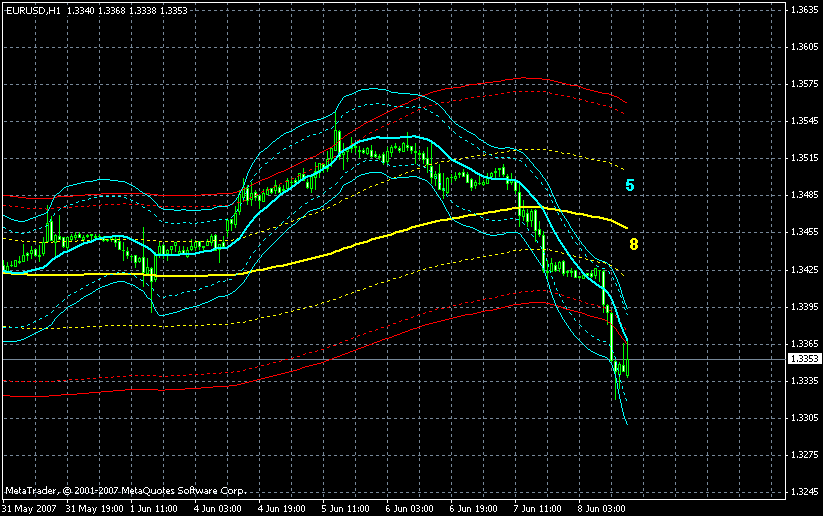The height and width of the screenshot is (516, 823).
Task: Click the 1.3545 price scale label
Action: pos(805,121)
